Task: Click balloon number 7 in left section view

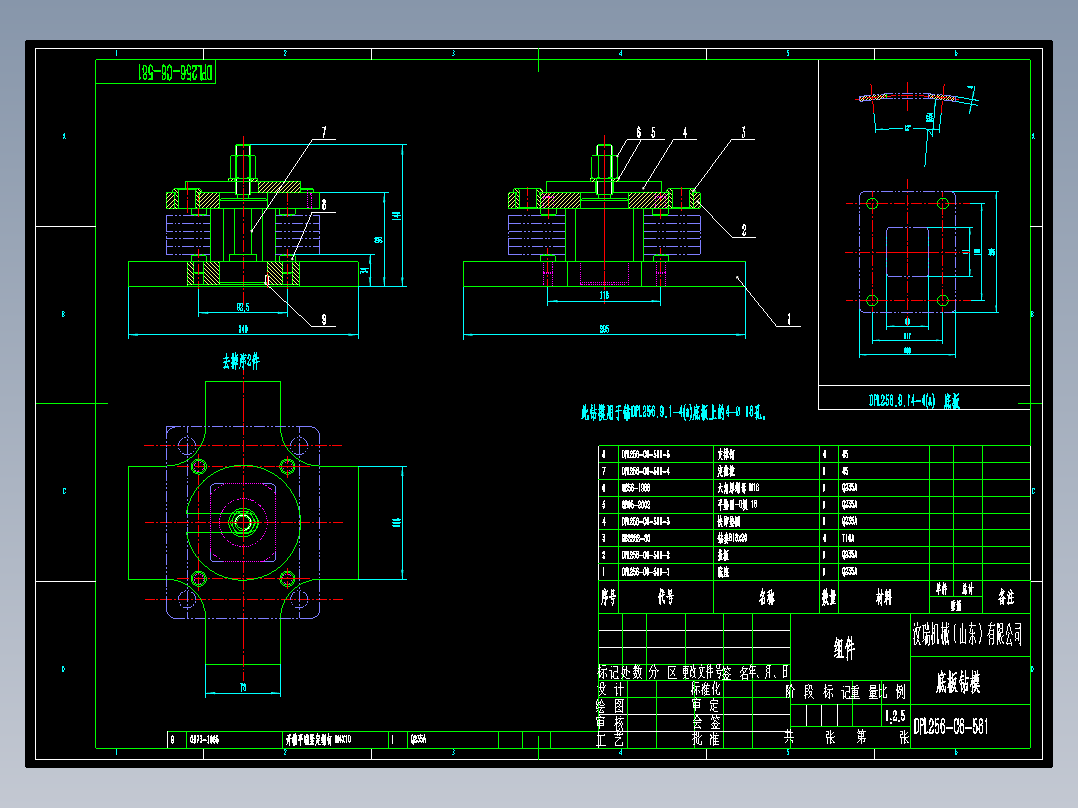Action: (324, 131)
